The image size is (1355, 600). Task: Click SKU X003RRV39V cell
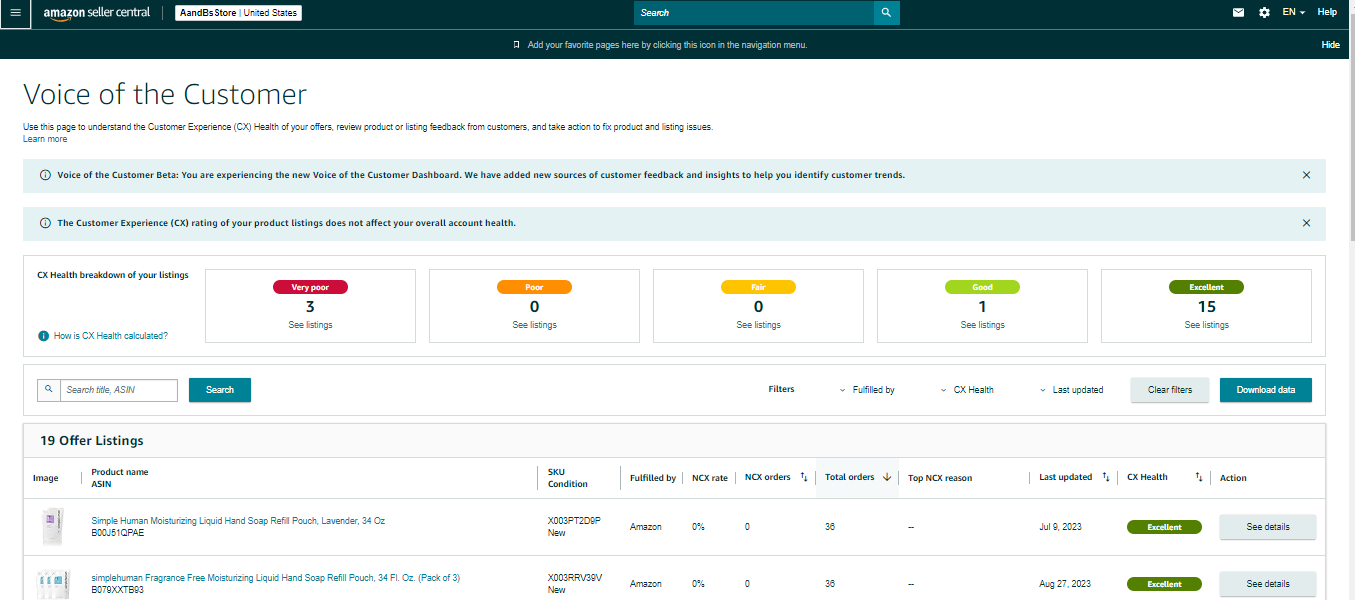pos(575,578)
